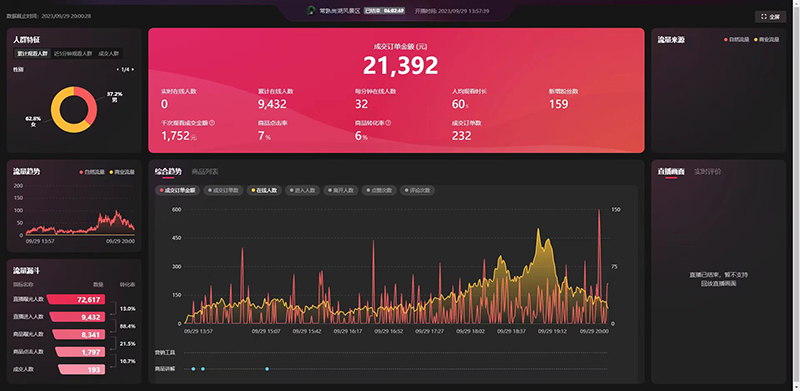Click the 193 成交人数 funnel bar
This screenshot has width=800, height=391.
[82, 369]
